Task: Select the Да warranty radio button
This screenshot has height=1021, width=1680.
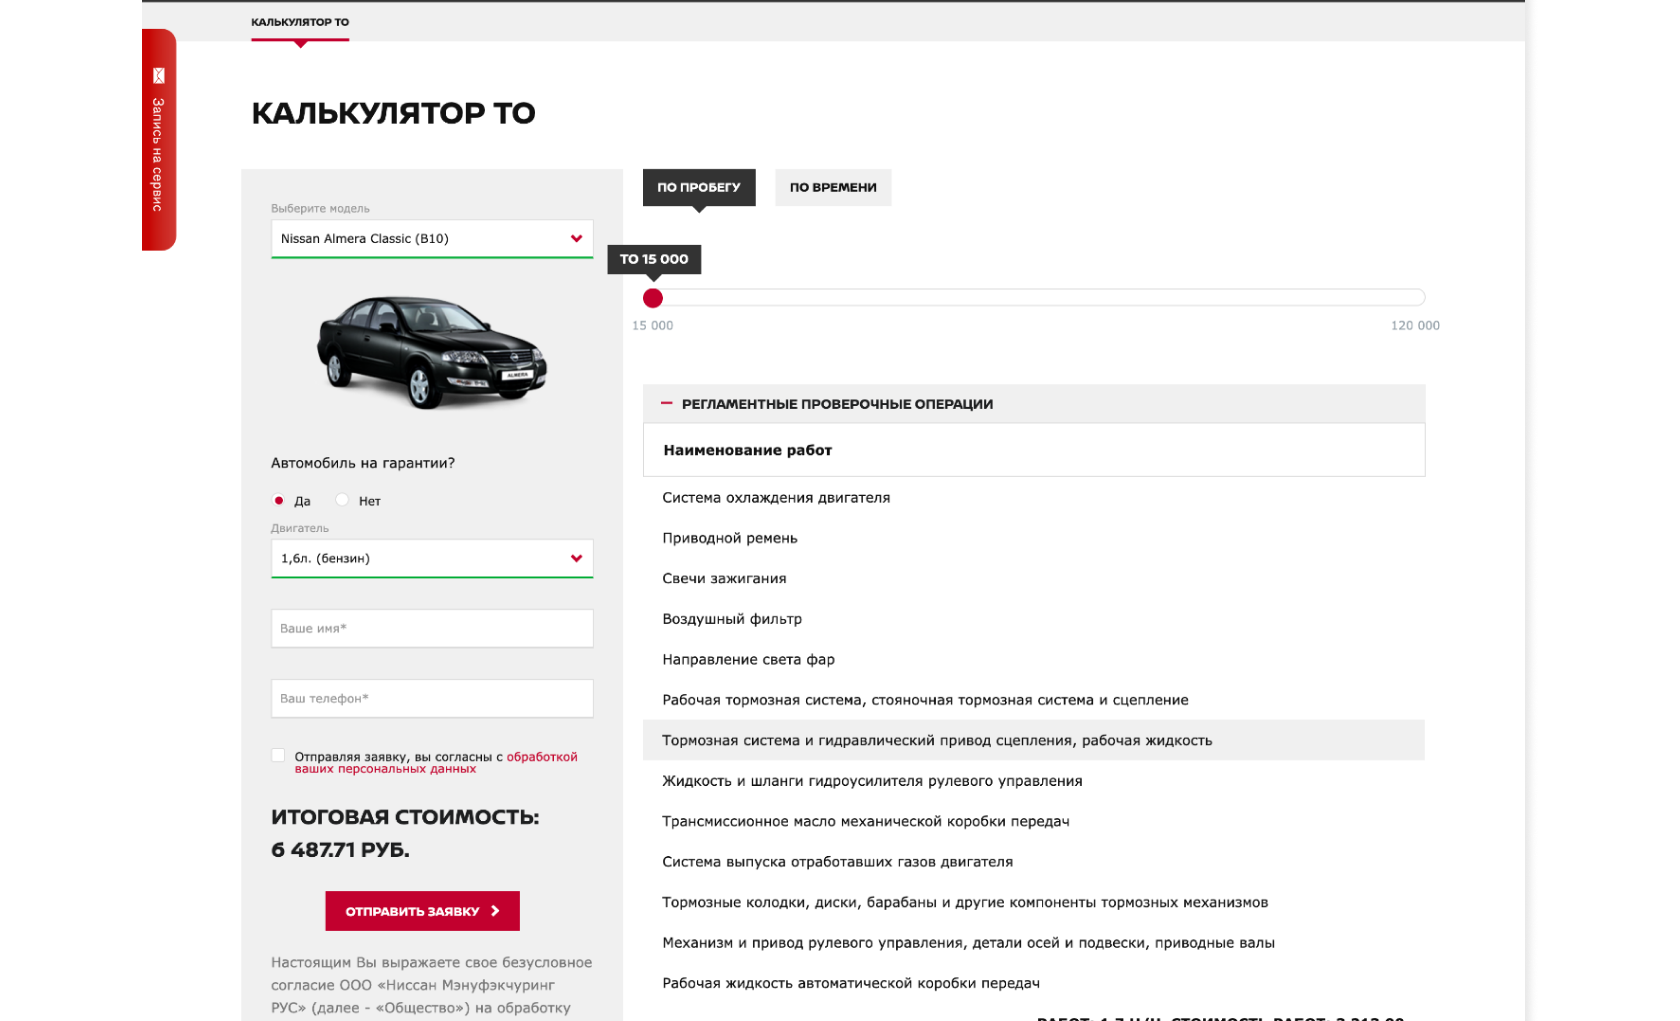Action: pos(279,501)
